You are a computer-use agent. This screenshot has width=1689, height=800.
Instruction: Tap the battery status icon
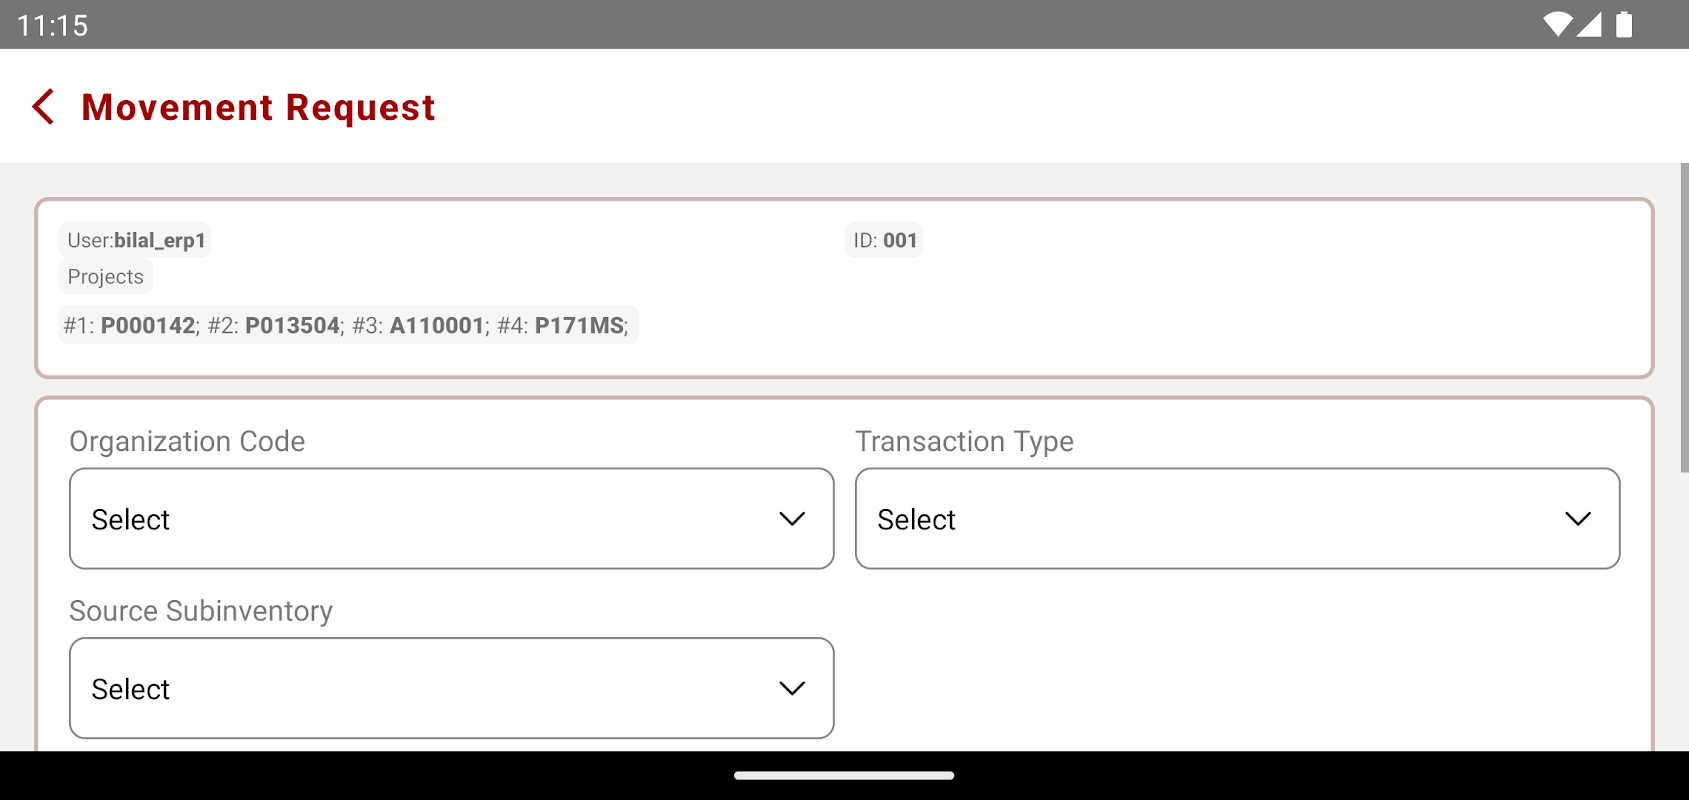1624,25
